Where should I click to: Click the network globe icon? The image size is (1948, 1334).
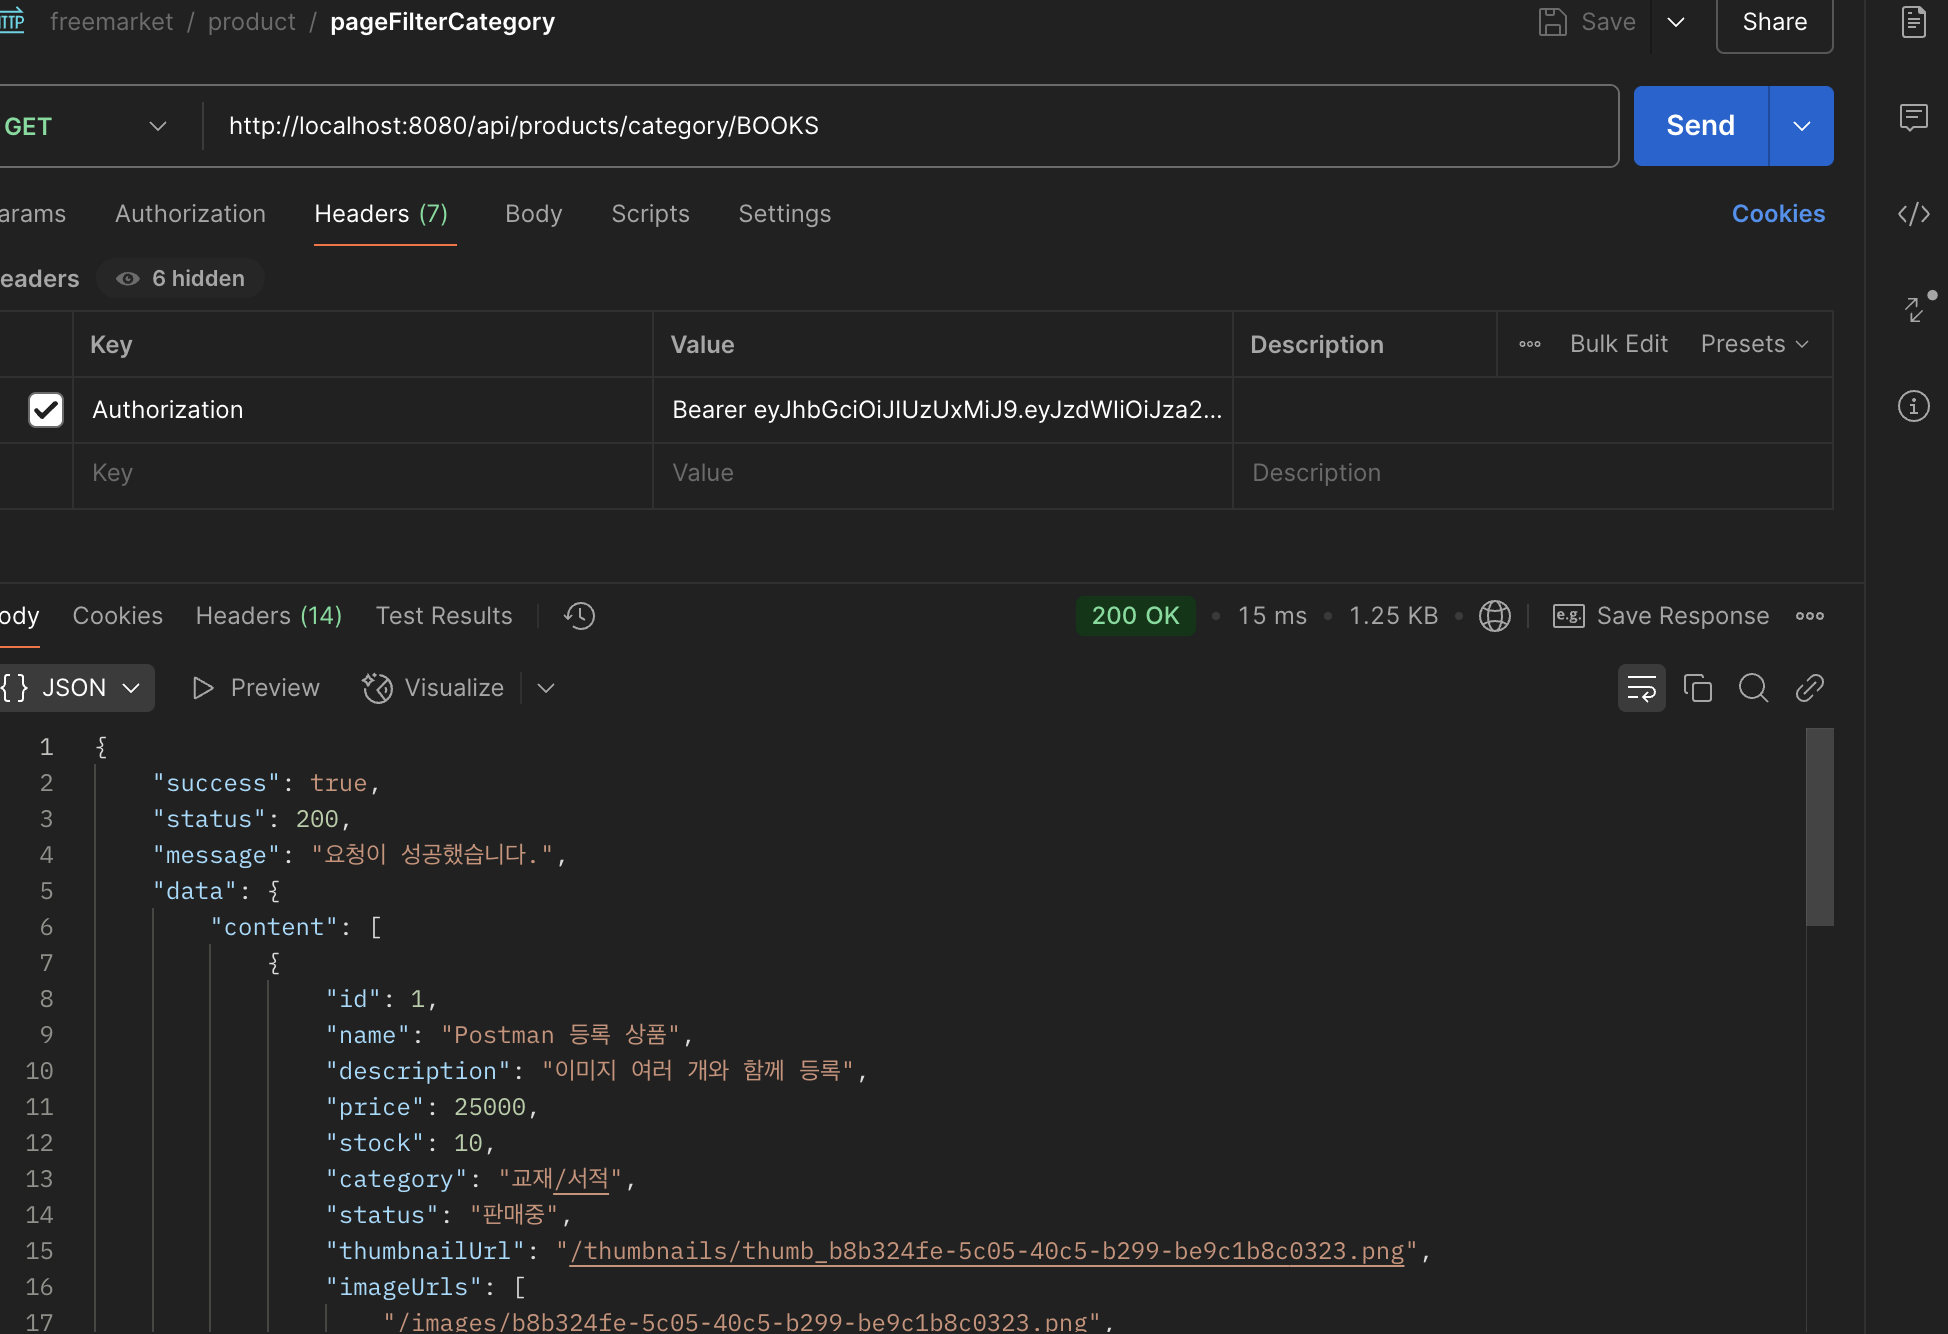tap(1494, 616)
